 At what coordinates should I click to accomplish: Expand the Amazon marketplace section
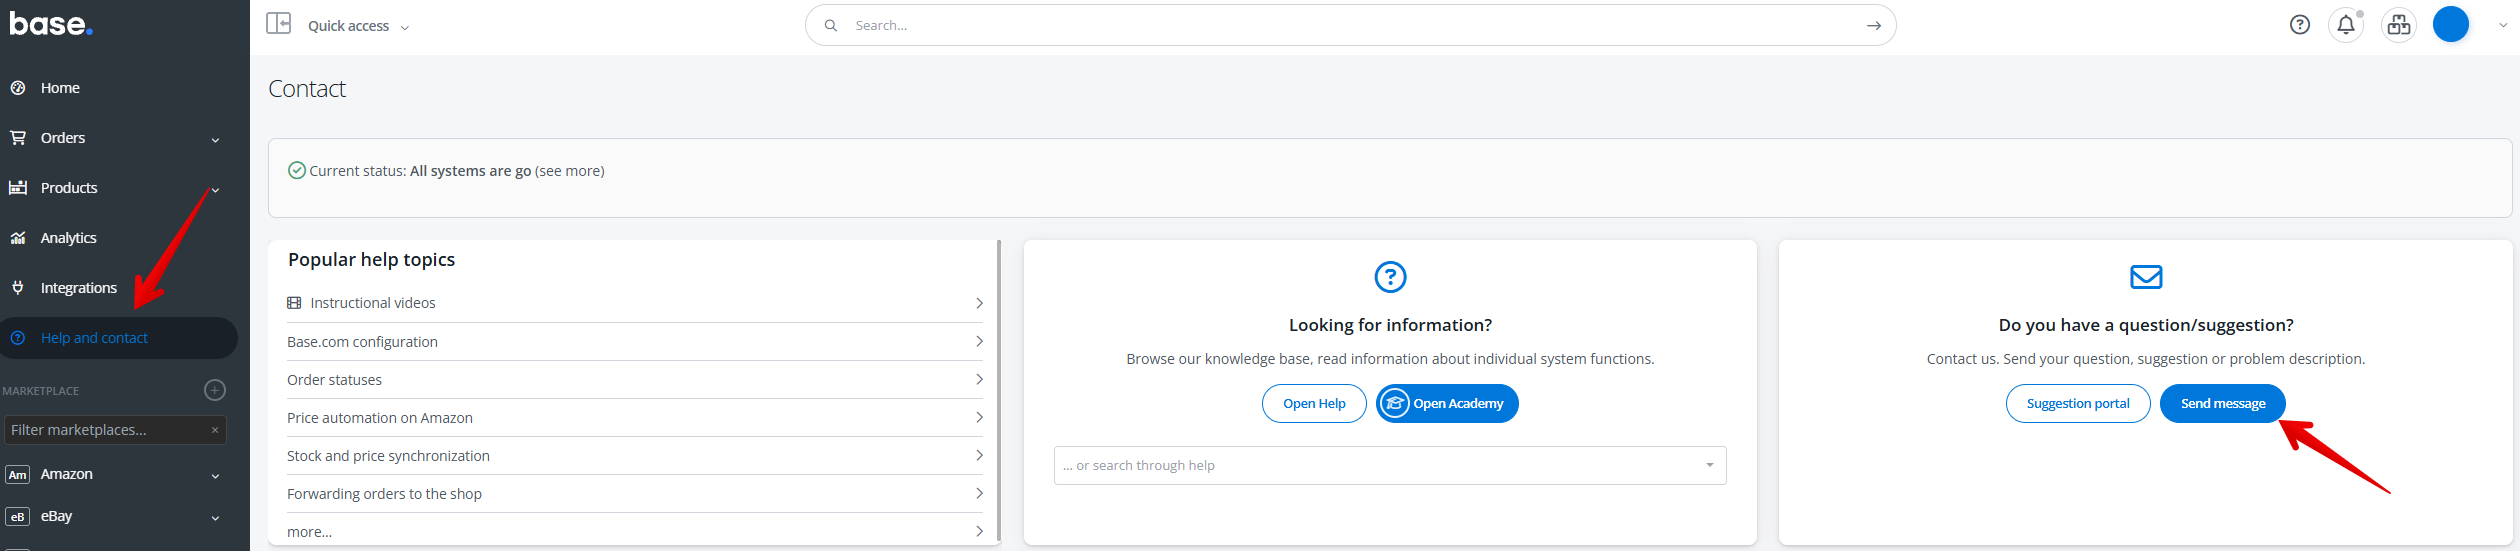click(215, 475)
